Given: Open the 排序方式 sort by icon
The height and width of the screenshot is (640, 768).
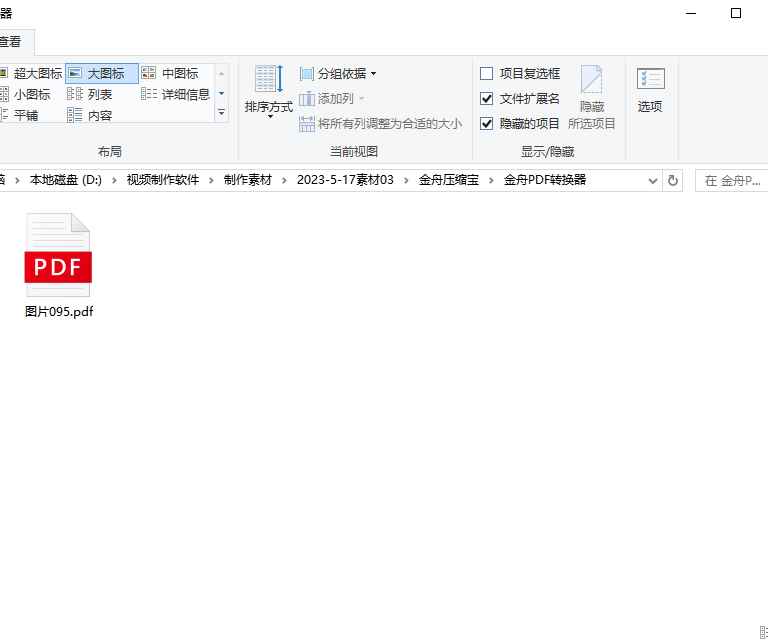Looking at the screenshot, I should [268, 91].
